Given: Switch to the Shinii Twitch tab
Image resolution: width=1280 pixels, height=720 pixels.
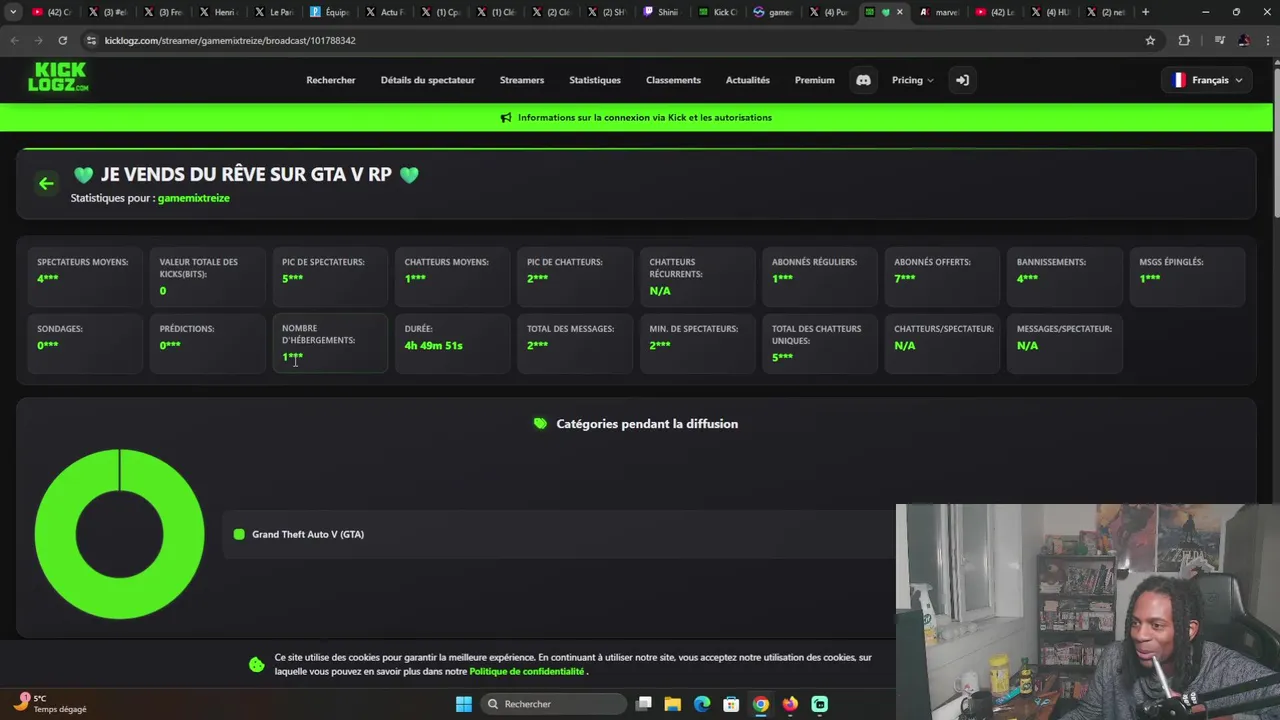Looking at the screenshot, I should [x=660, y=12].
